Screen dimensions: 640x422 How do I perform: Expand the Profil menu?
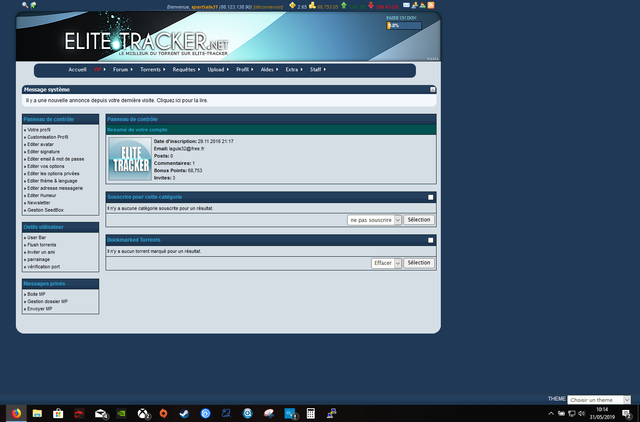244,70
